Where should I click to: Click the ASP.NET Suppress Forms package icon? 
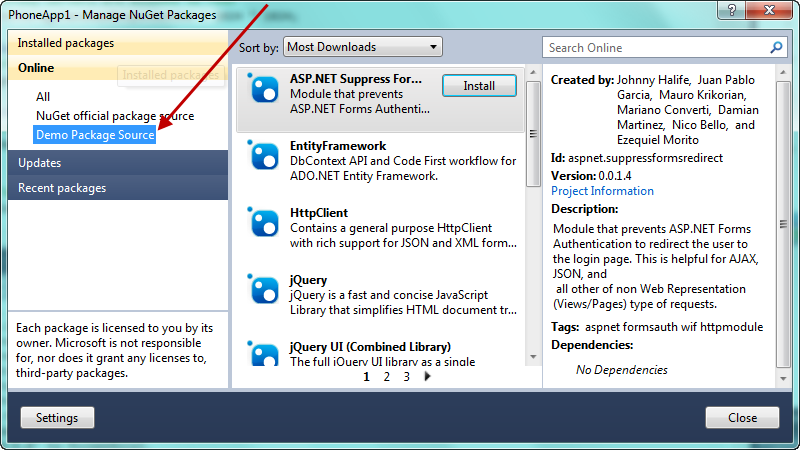pyautogui.click(x=263, y=89)
